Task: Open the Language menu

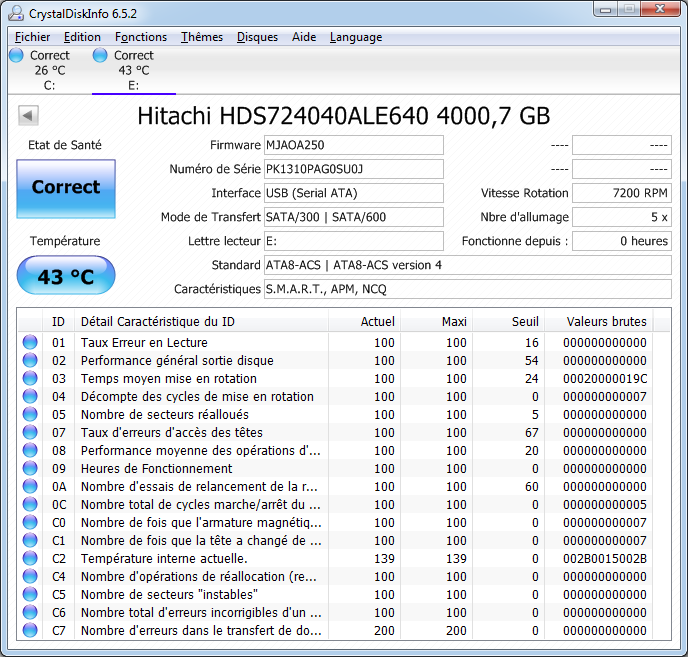Action: (x=356, y=37)
